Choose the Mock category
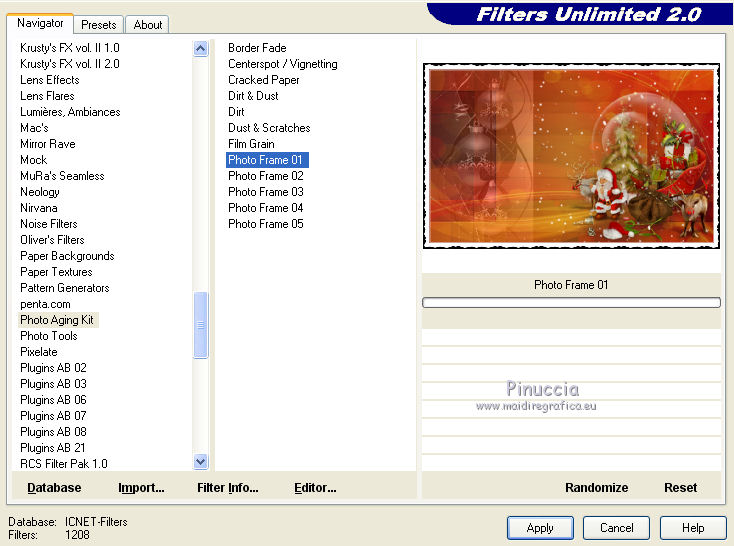 34,160
